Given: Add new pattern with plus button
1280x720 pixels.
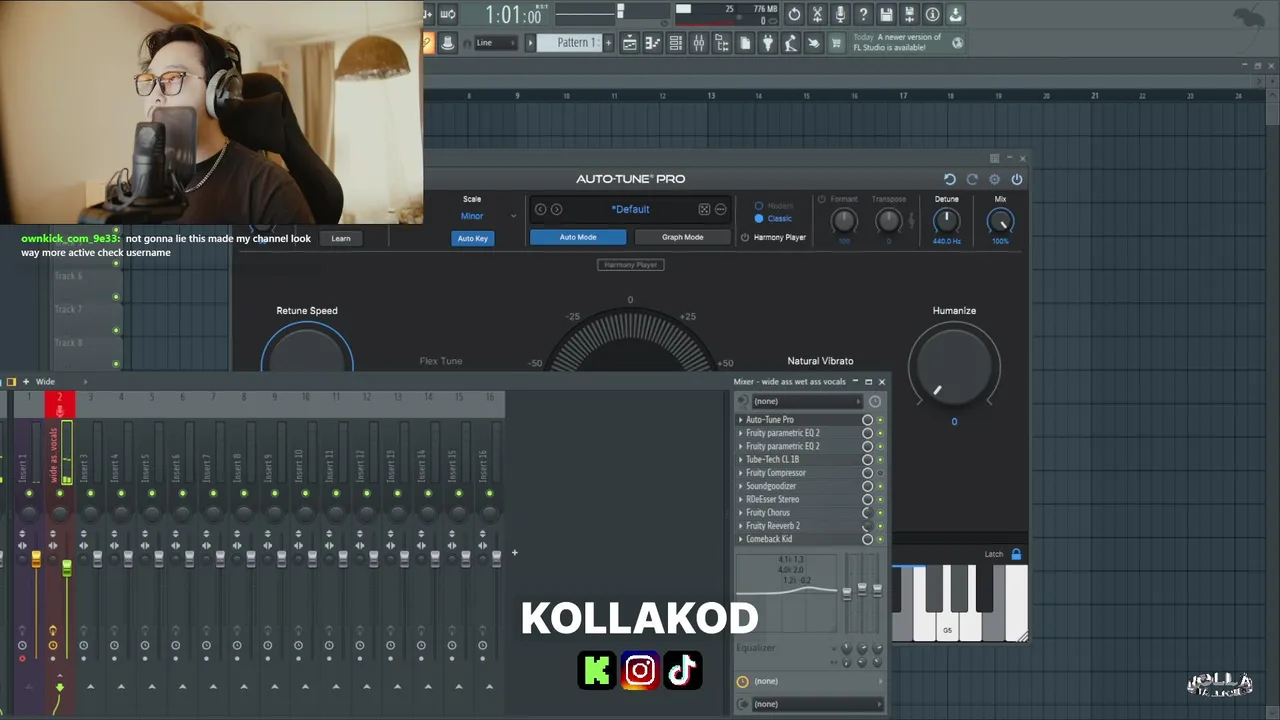Looking at the screenshot, I should (607, 43).
